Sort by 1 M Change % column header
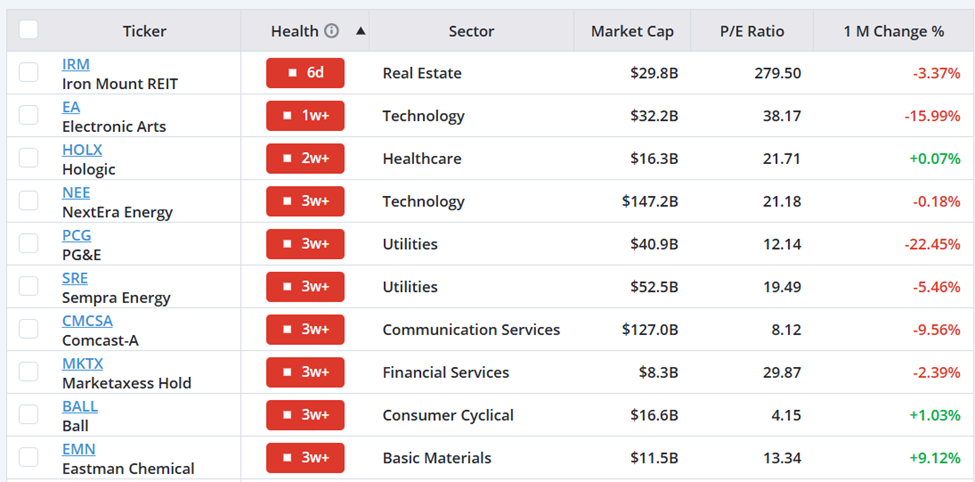975x482 pixels. point(894,31)
